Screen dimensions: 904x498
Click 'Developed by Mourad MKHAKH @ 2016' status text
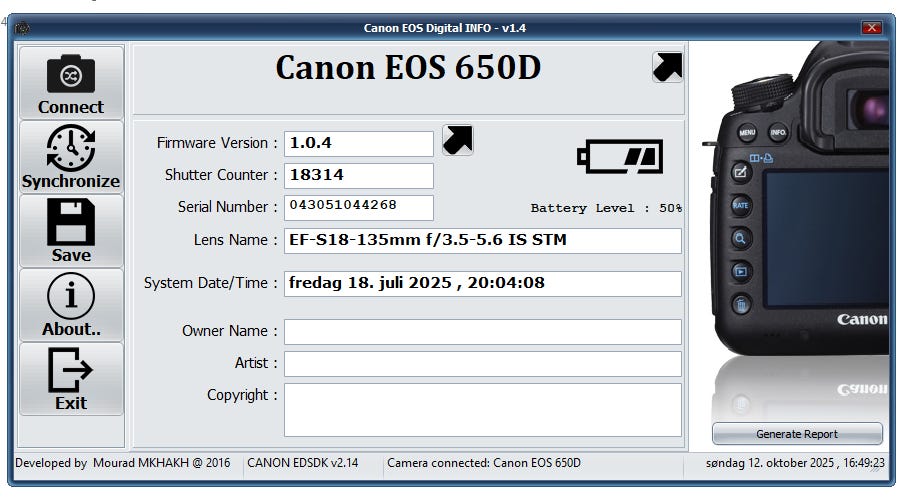click(x=122, y=463)
